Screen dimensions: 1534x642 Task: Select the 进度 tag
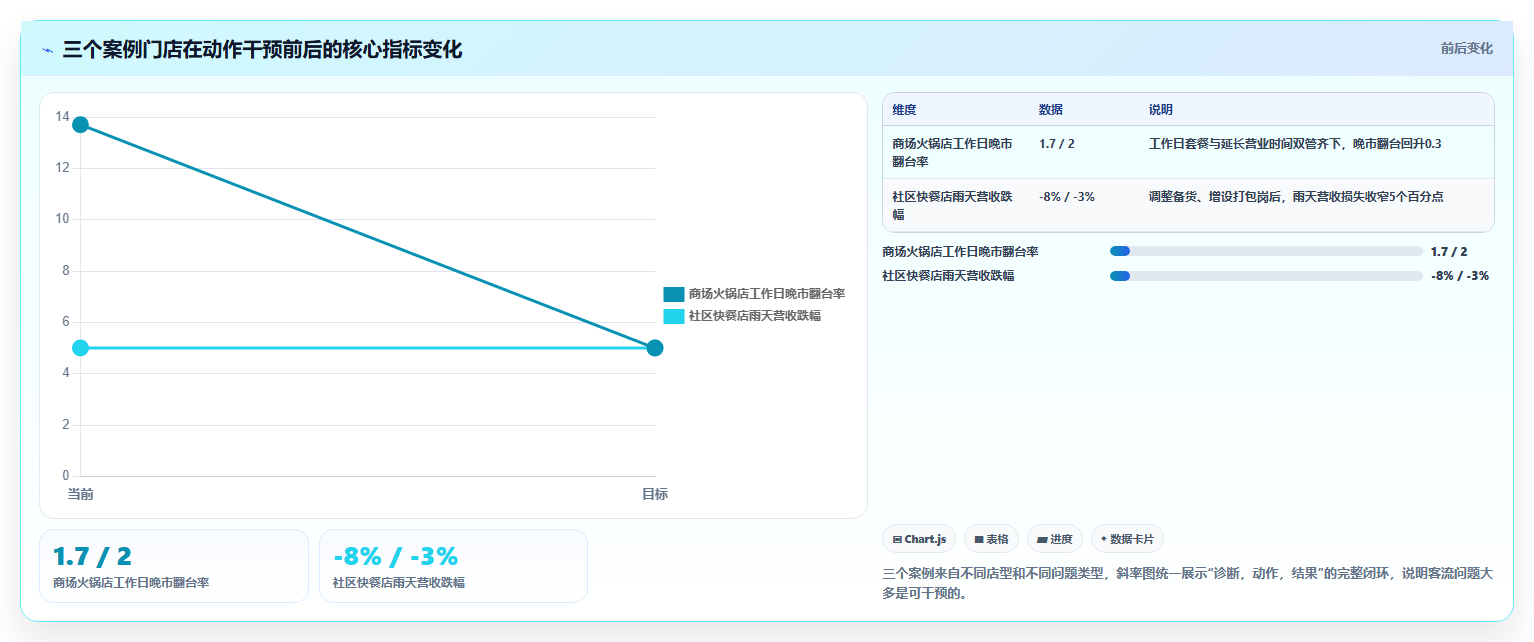pyautogui.click(x=1054, y=539)
